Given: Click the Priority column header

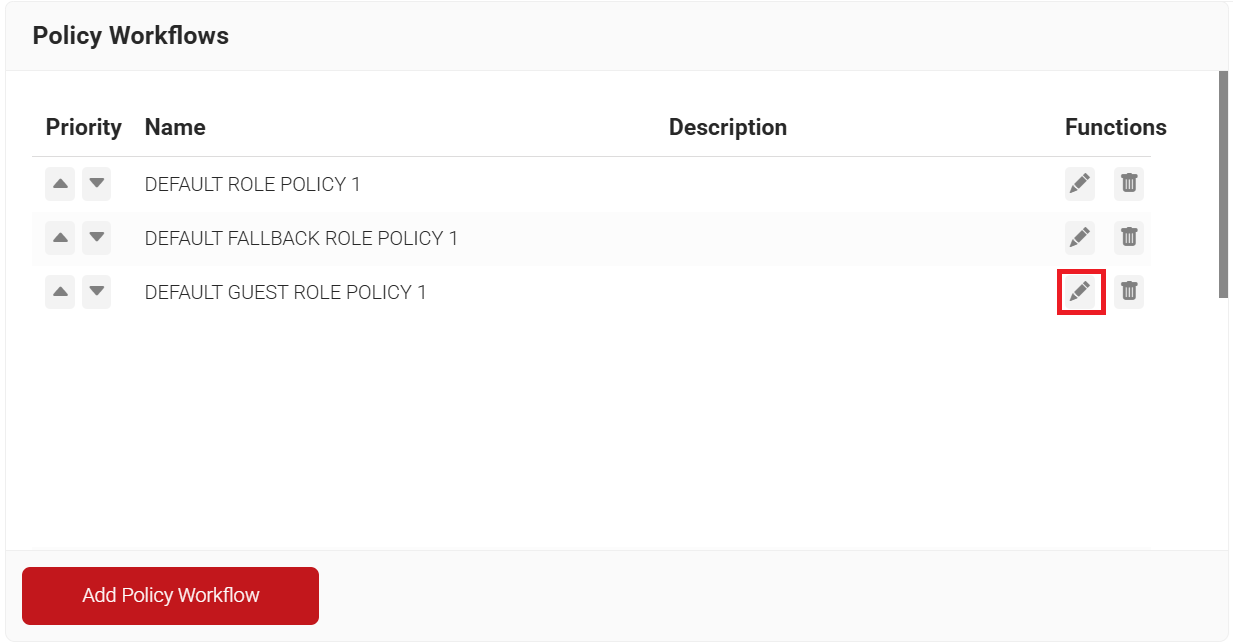Looking at the screenshot, I should coord(83,128).
